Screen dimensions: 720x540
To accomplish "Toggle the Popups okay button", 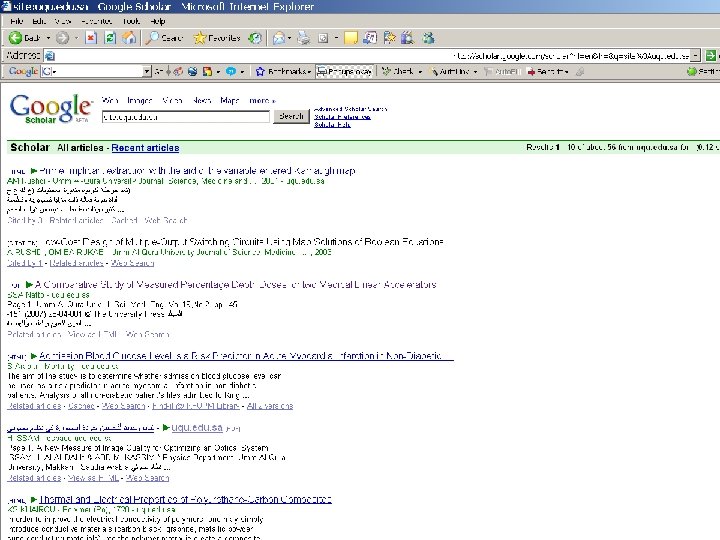I will [x=345, y=71].
